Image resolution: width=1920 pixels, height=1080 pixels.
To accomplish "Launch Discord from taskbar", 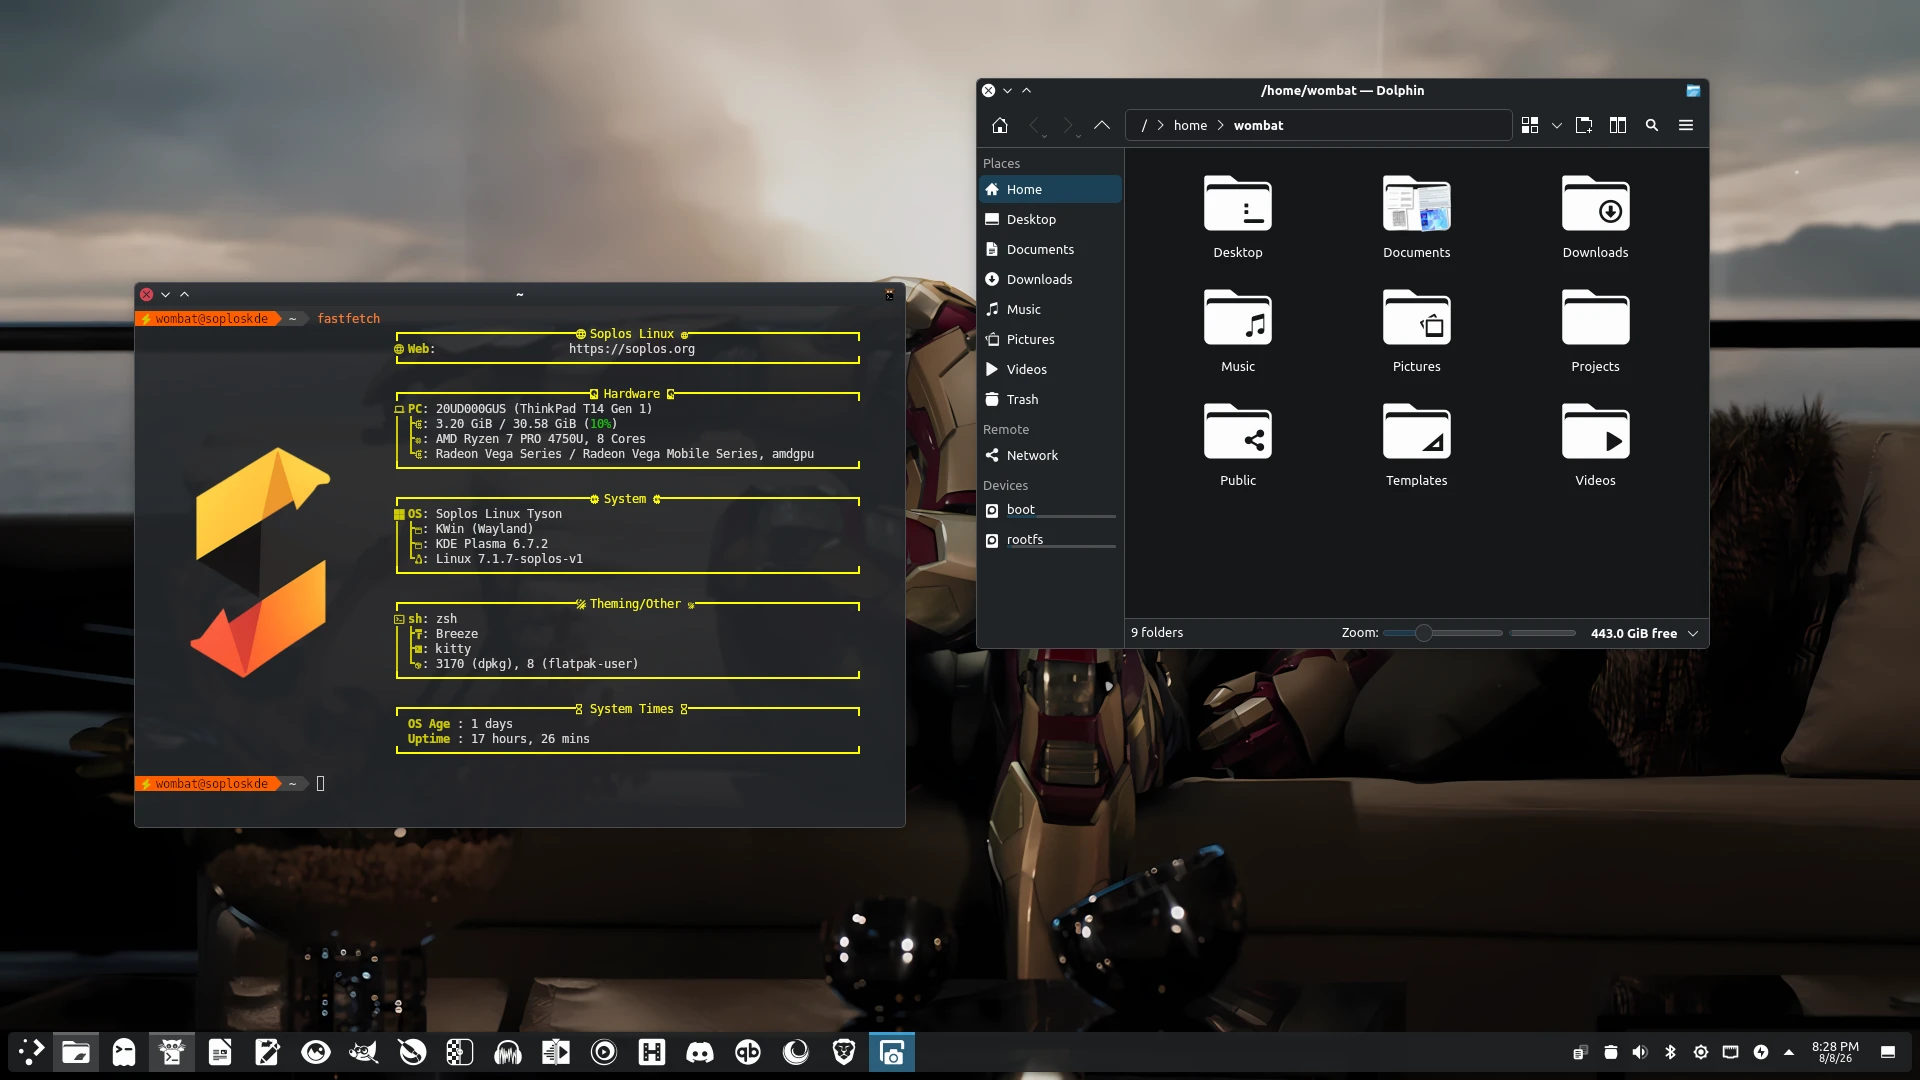I will coord(700,1052).
